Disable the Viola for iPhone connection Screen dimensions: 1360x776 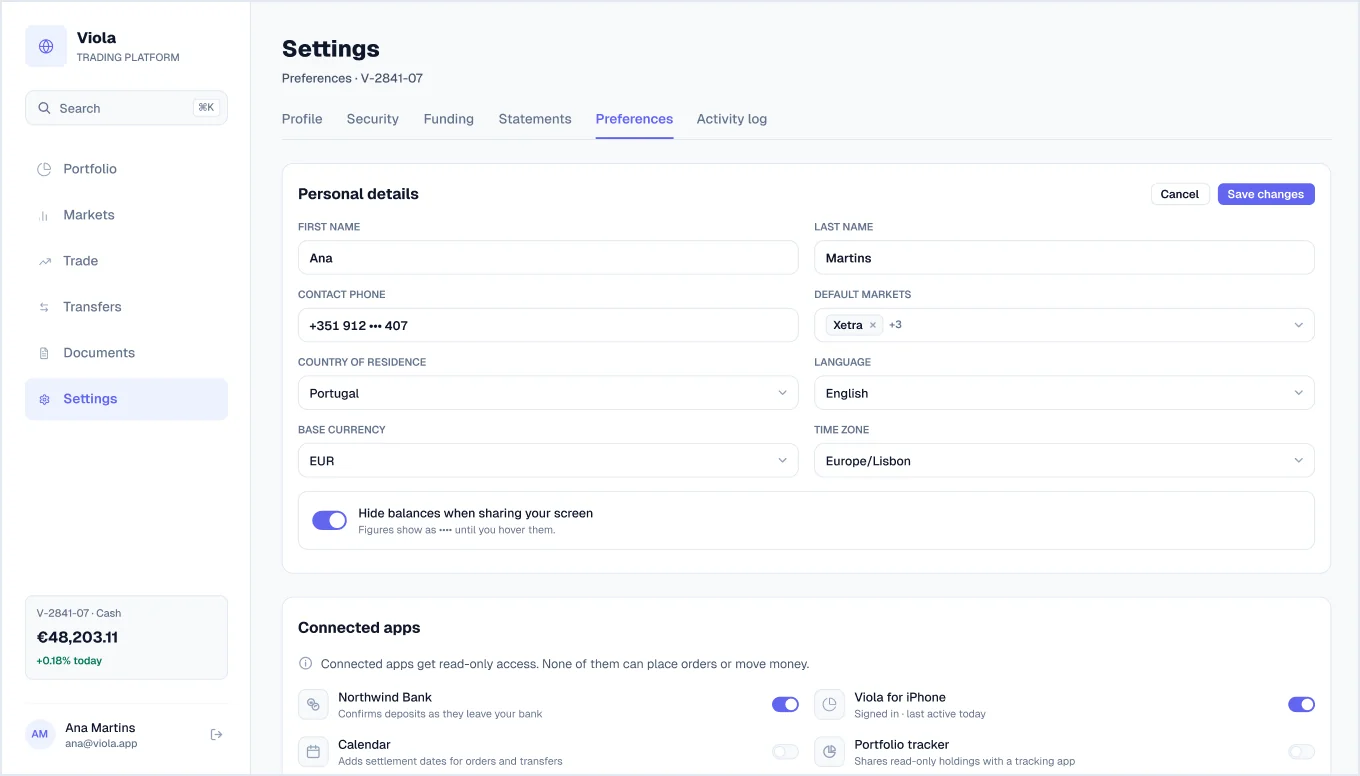[1301, 704]
